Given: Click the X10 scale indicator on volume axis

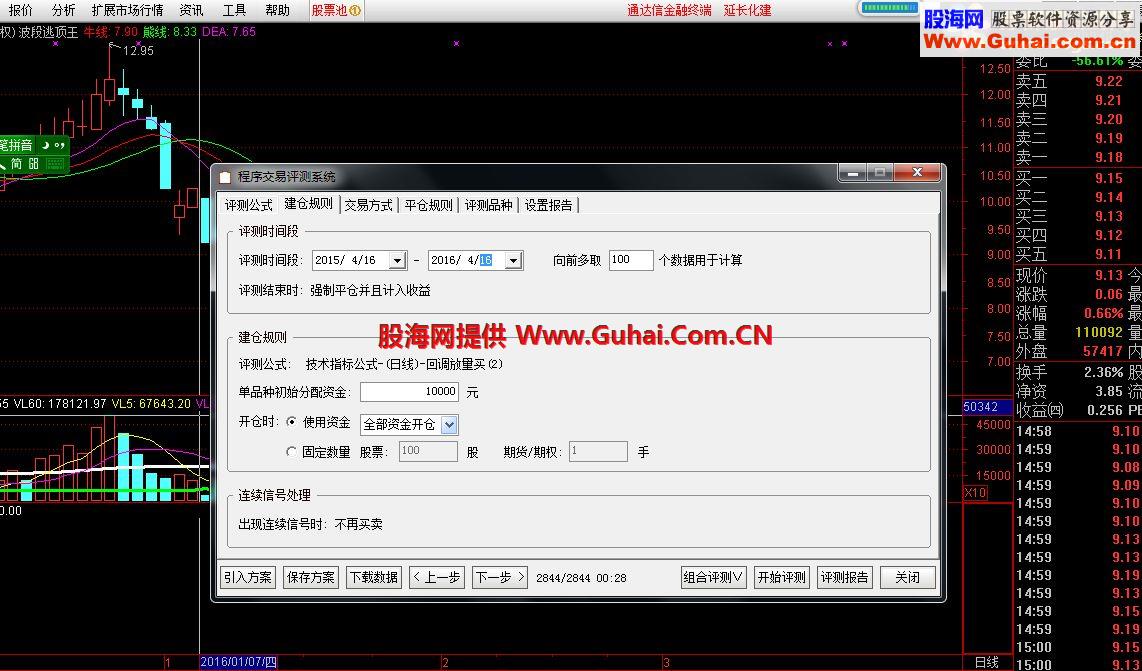Looking at the screenshot, I should click(975, 493).
